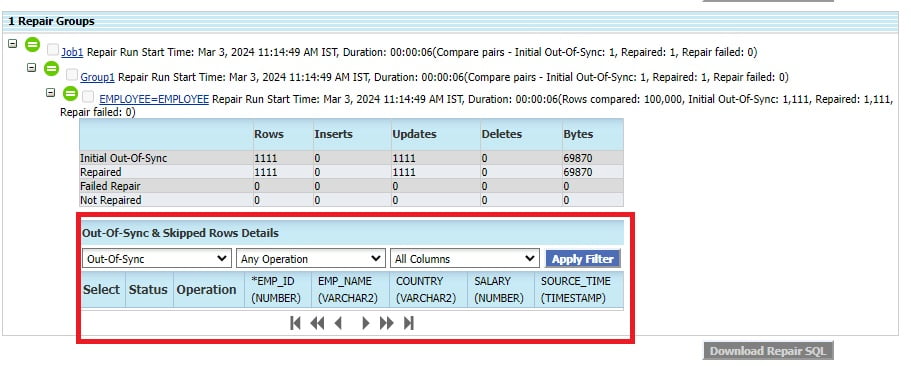Click the Inserts column header
This screenshot has height=366, width=911.
(333, 134)
